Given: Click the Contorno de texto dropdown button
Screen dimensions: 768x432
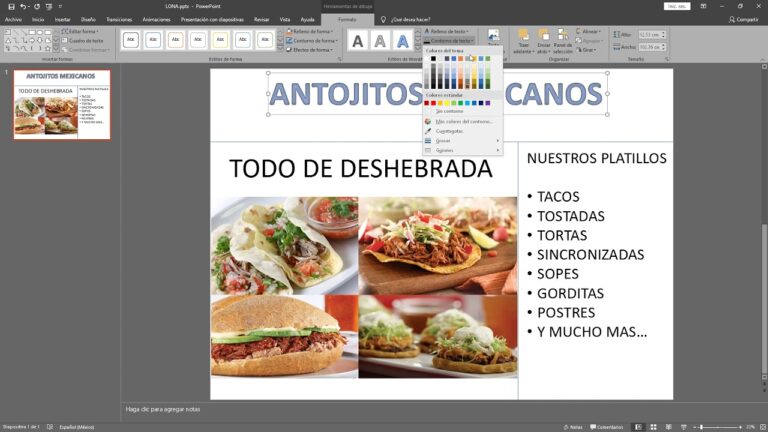Looking at the screenshot, I should 449,41.
